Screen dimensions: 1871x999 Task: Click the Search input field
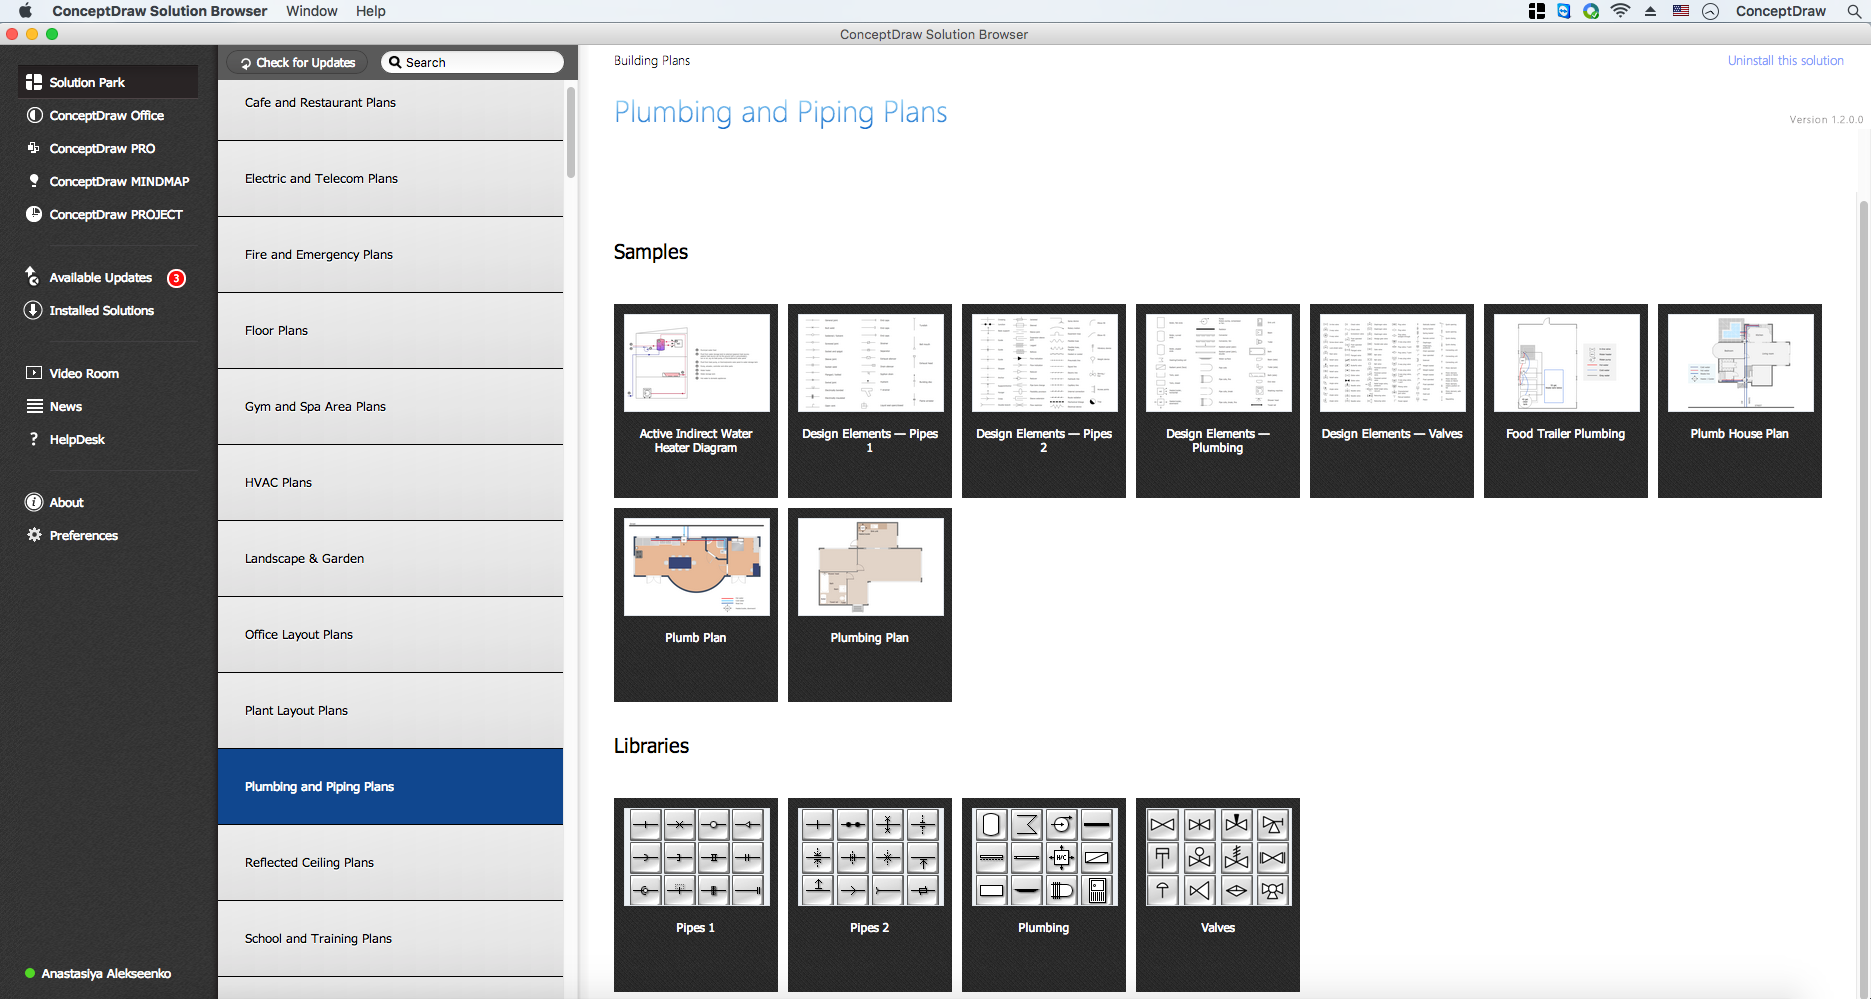tap(472, 62)
